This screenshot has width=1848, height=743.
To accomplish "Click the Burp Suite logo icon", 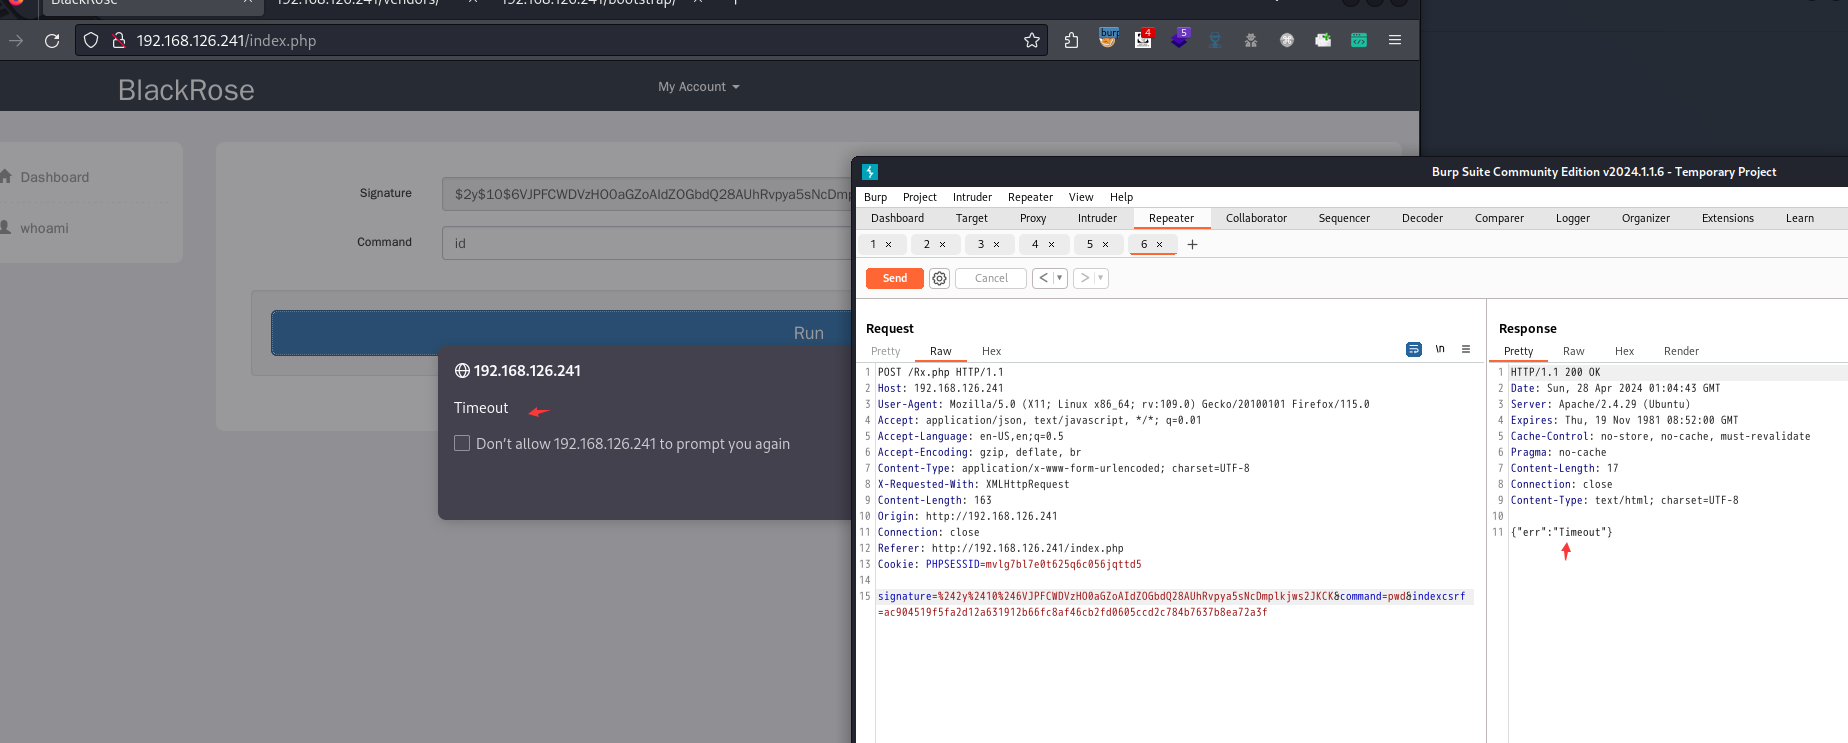I will pyautogui.click(x=870, y=172).
